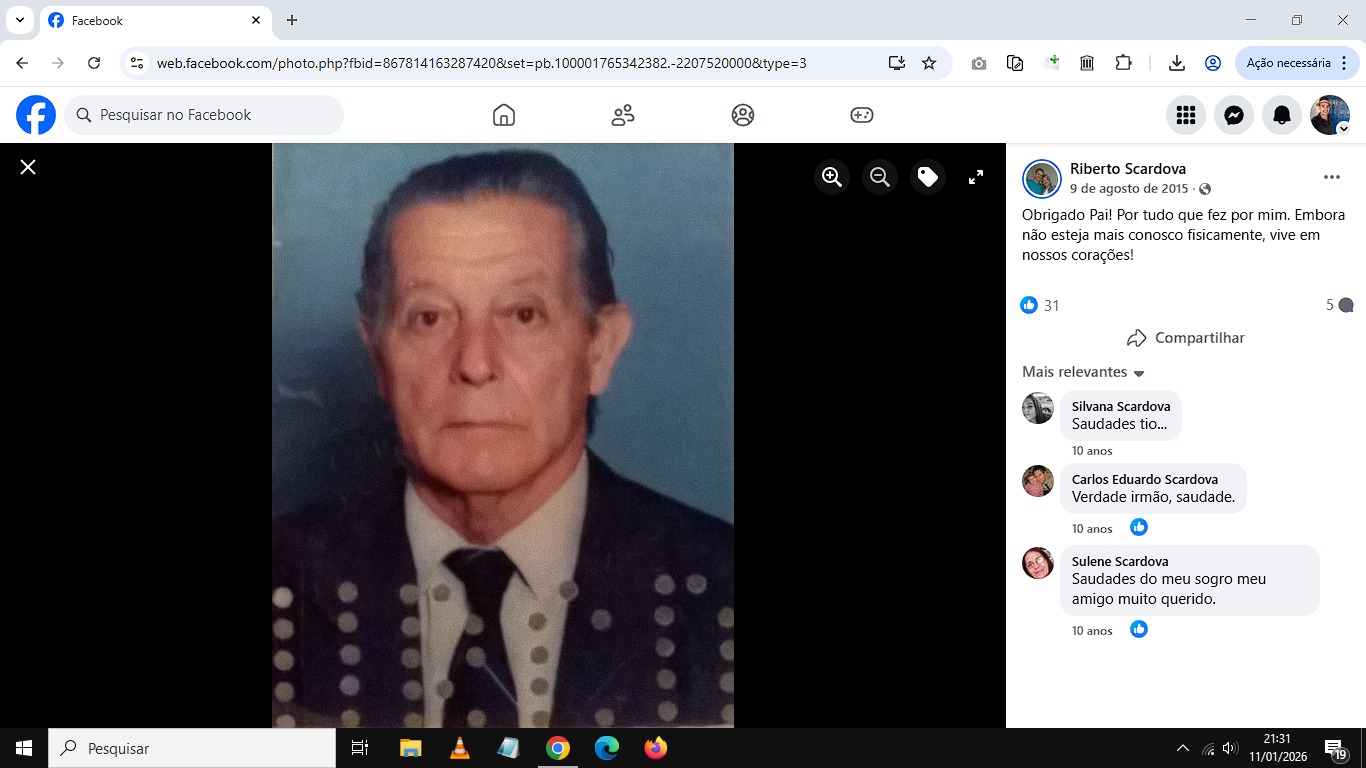Image resolution: width=1366 pixels, height=768 pixels.
Task: Click the tag photo icon
Action: point(928,177)
